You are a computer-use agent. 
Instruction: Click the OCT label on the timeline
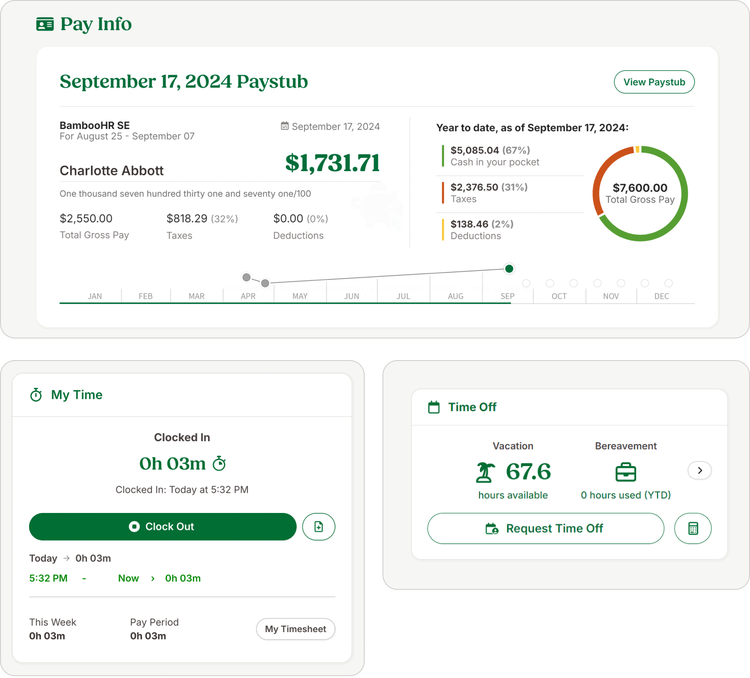(x=559, y=296)
